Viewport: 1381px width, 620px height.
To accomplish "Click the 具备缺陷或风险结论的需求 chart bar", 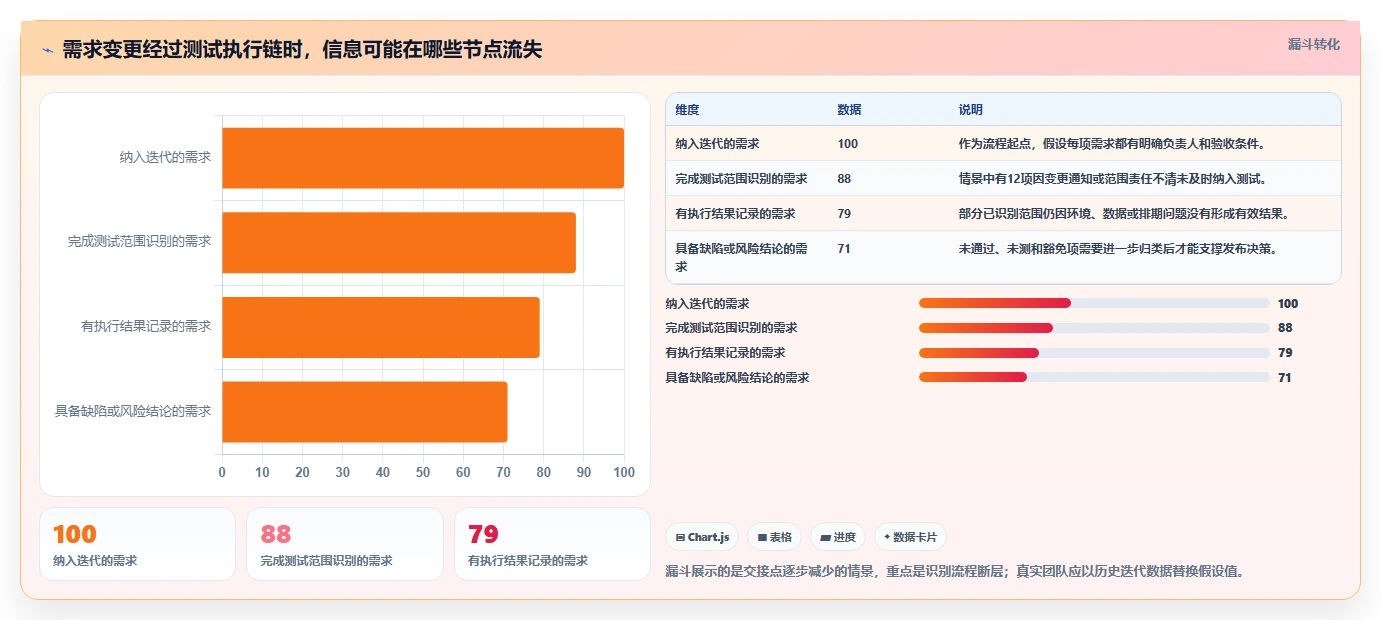I will (x=365, y=411).
